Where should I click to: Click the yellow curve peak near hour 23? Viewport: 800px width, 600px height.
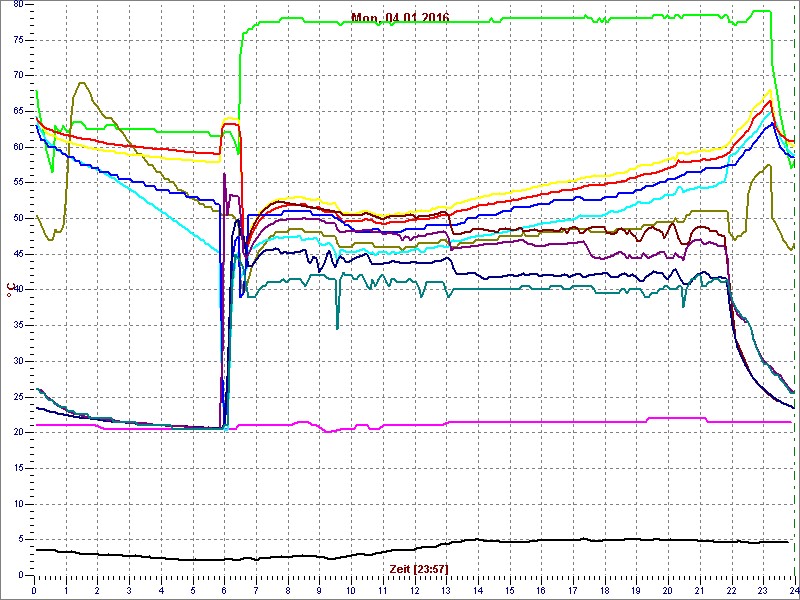(769, 91)
